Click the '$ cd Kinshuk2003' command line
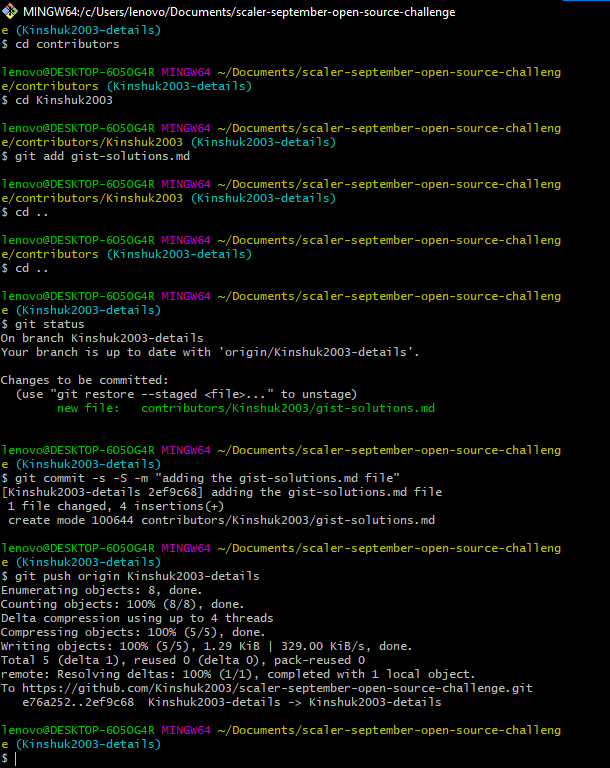The height and width of the screenshot is (768, 610). coord(57,100)
